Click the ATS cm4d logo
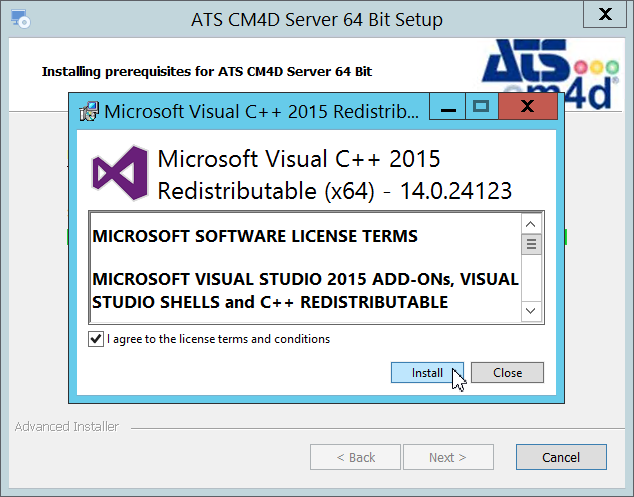Viewport: 634px width, 497px height. 547,70
